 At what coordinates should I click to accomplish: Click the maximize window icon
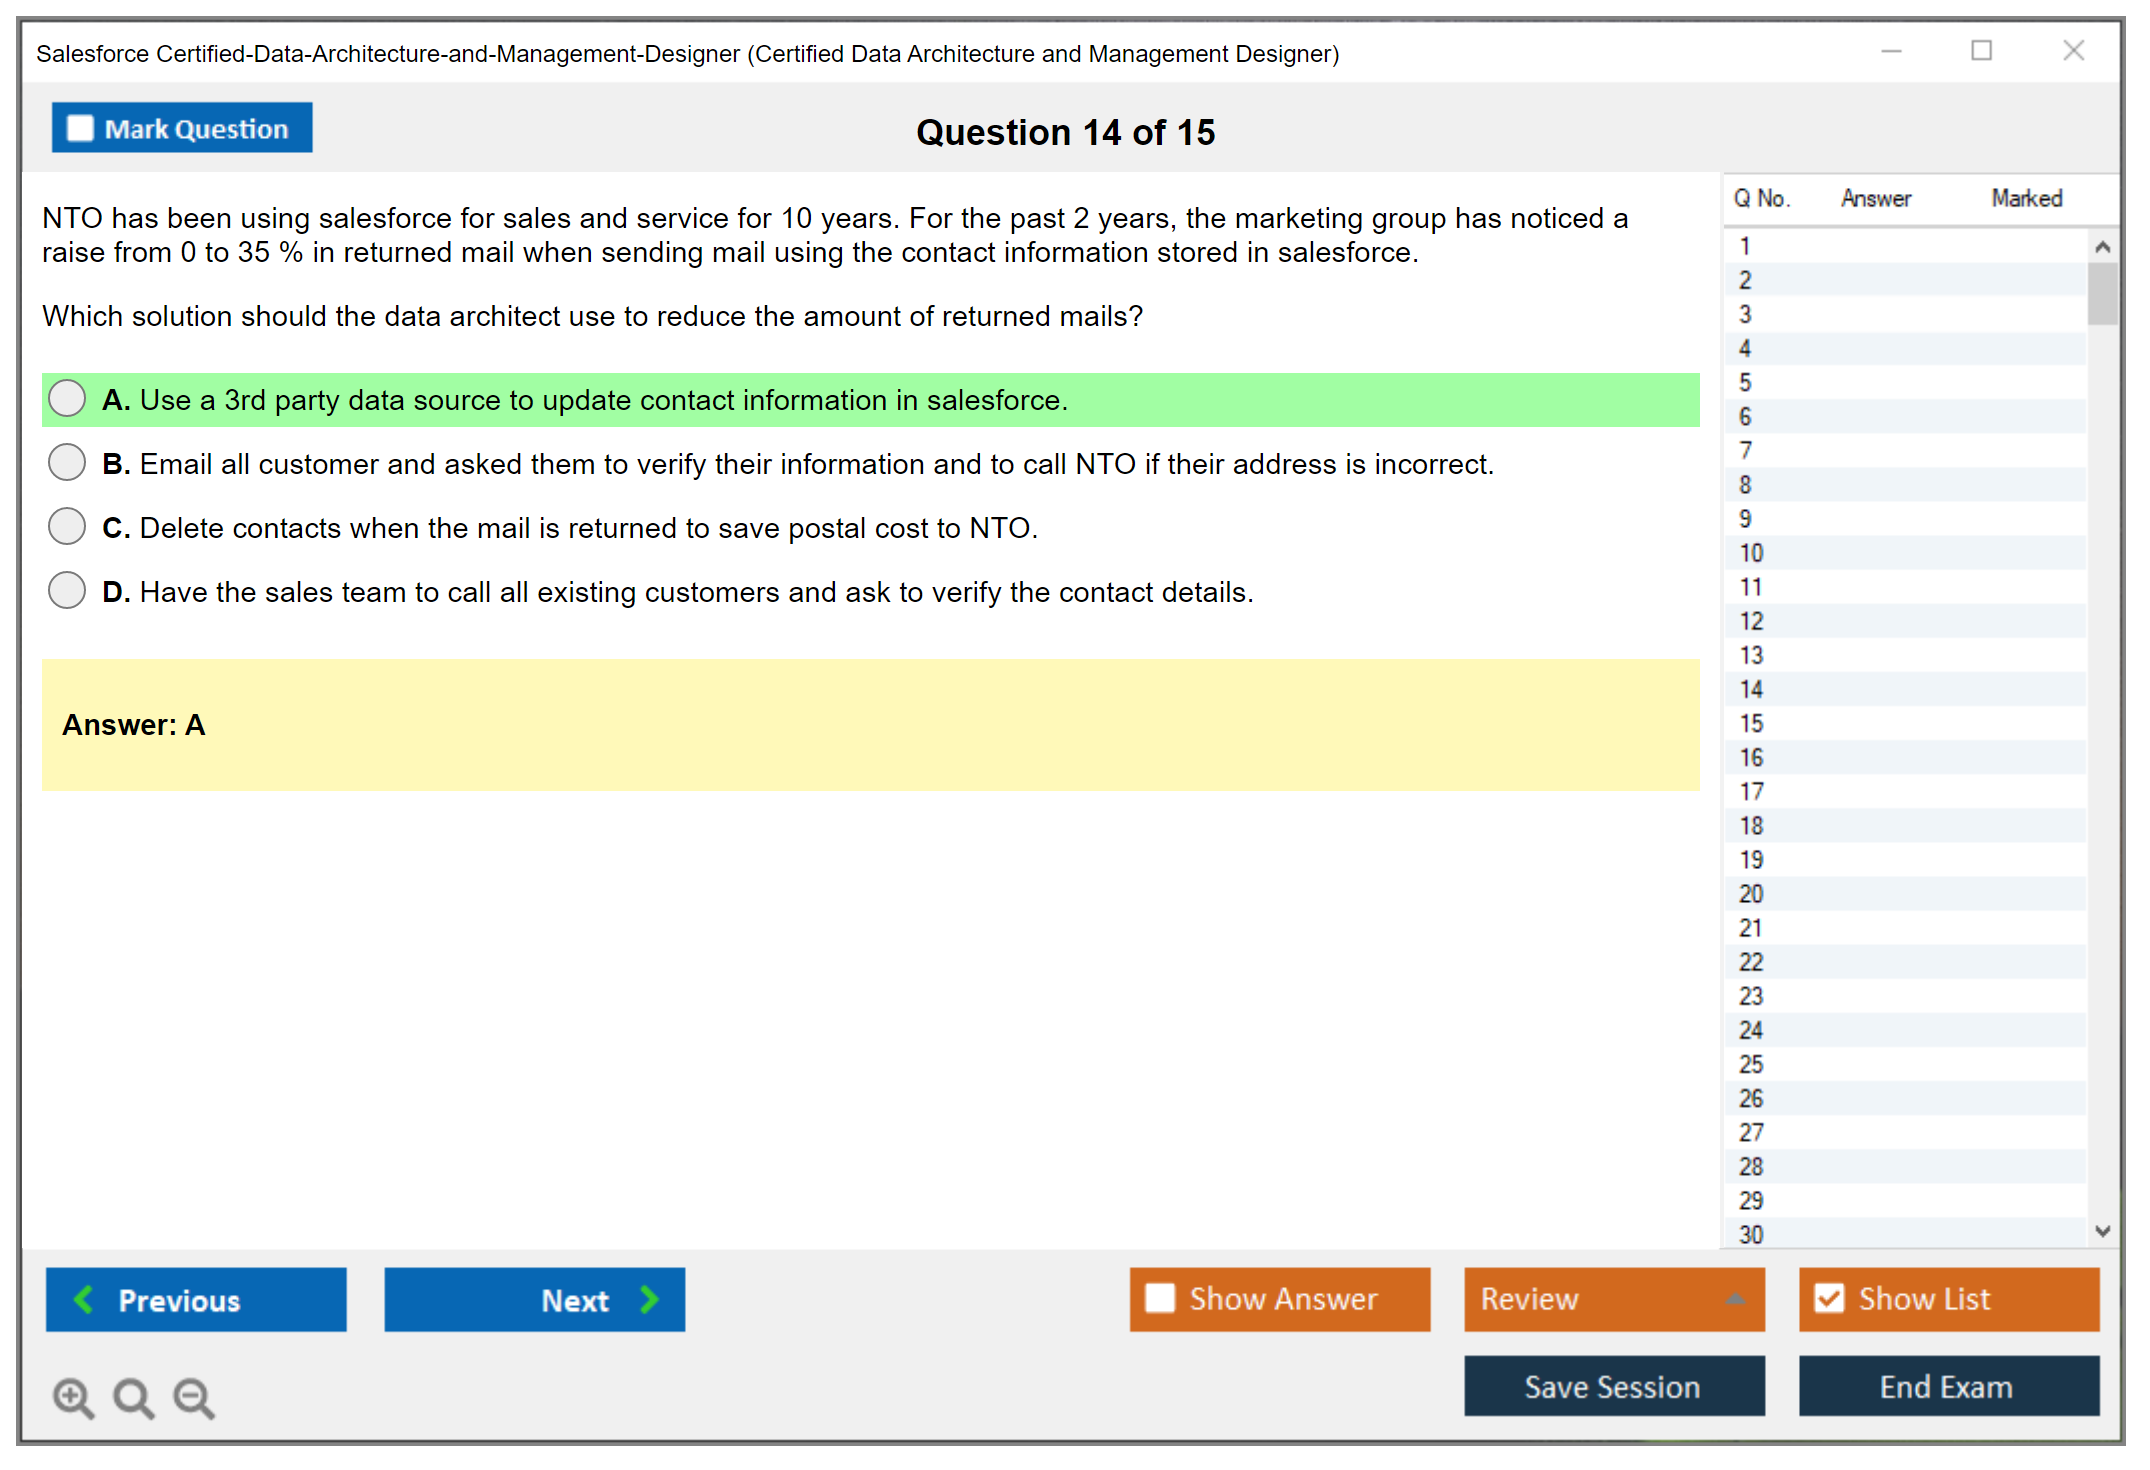(1981, 51)
